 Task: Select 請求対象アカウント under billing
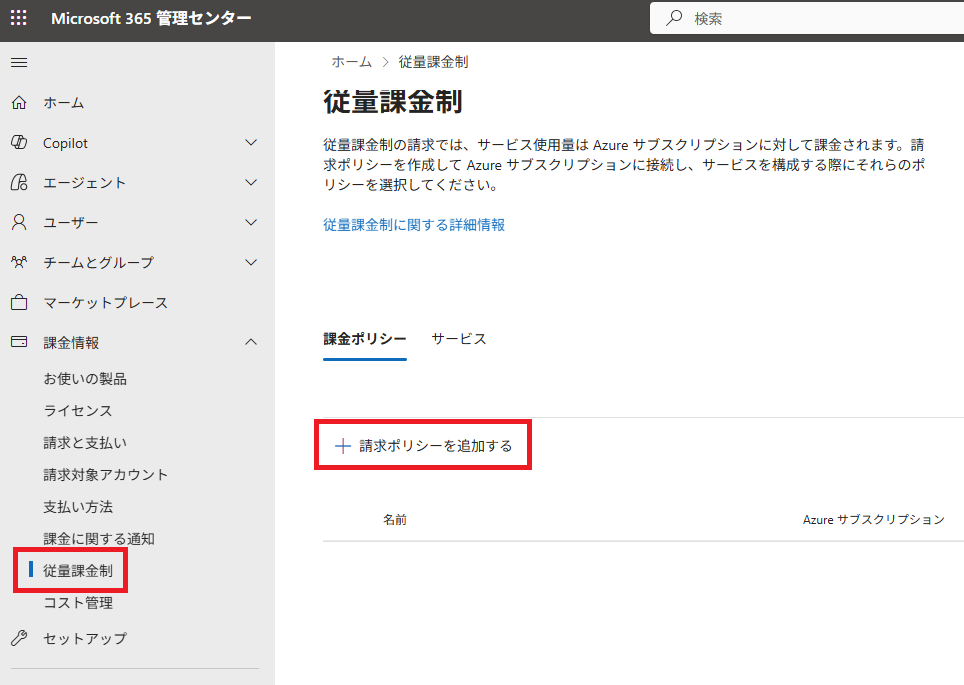coord(105,475)
